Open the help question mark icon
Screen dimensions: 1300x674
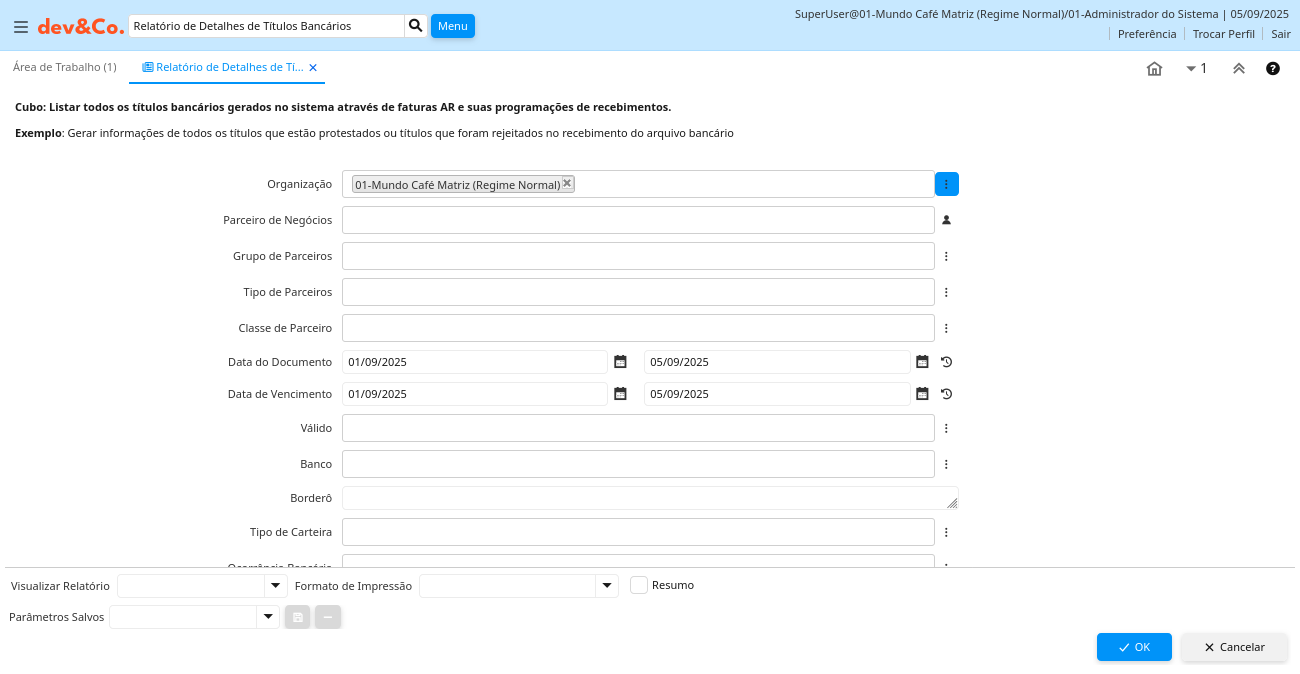(x=1273, y=69)
